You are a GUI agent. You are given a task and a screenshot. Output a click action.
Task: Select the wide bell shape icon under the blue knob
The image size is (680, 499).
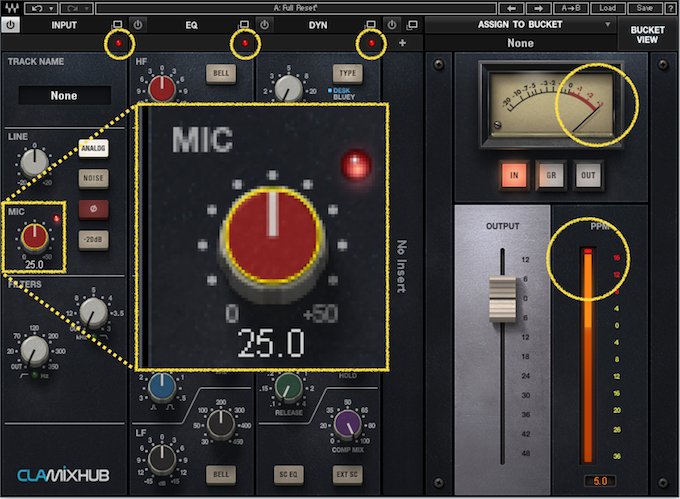pyautogui.click(x=170, y=407)
